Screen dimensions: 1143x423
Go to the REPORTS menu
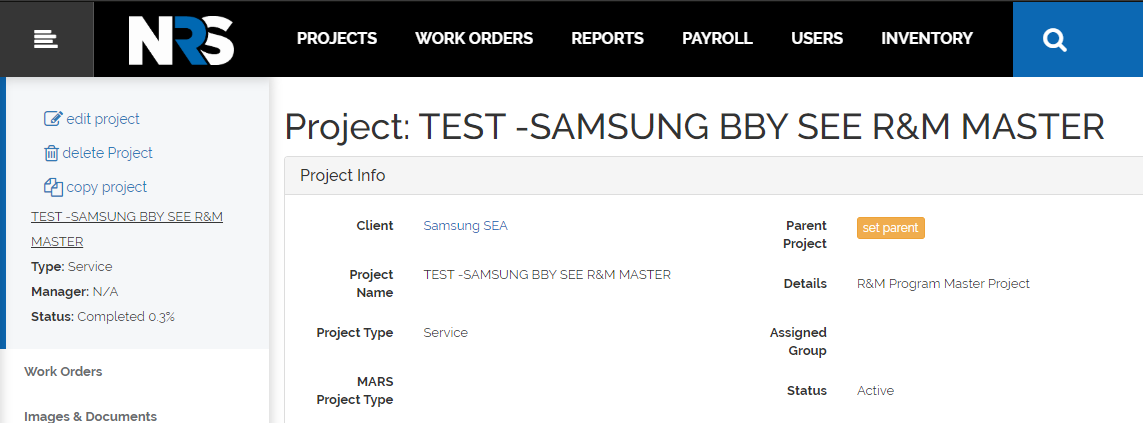click(607, 39)
